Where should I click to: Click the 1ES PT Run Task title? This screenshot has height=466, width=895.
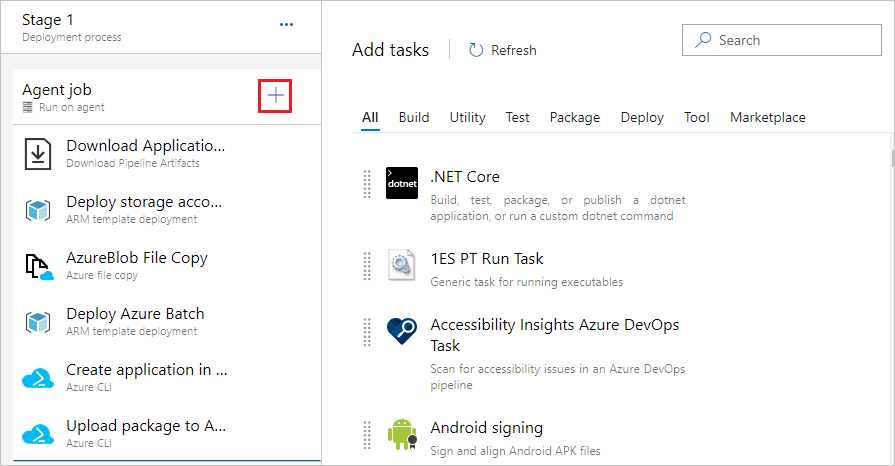pyautogui.click(x=487, y=259)
